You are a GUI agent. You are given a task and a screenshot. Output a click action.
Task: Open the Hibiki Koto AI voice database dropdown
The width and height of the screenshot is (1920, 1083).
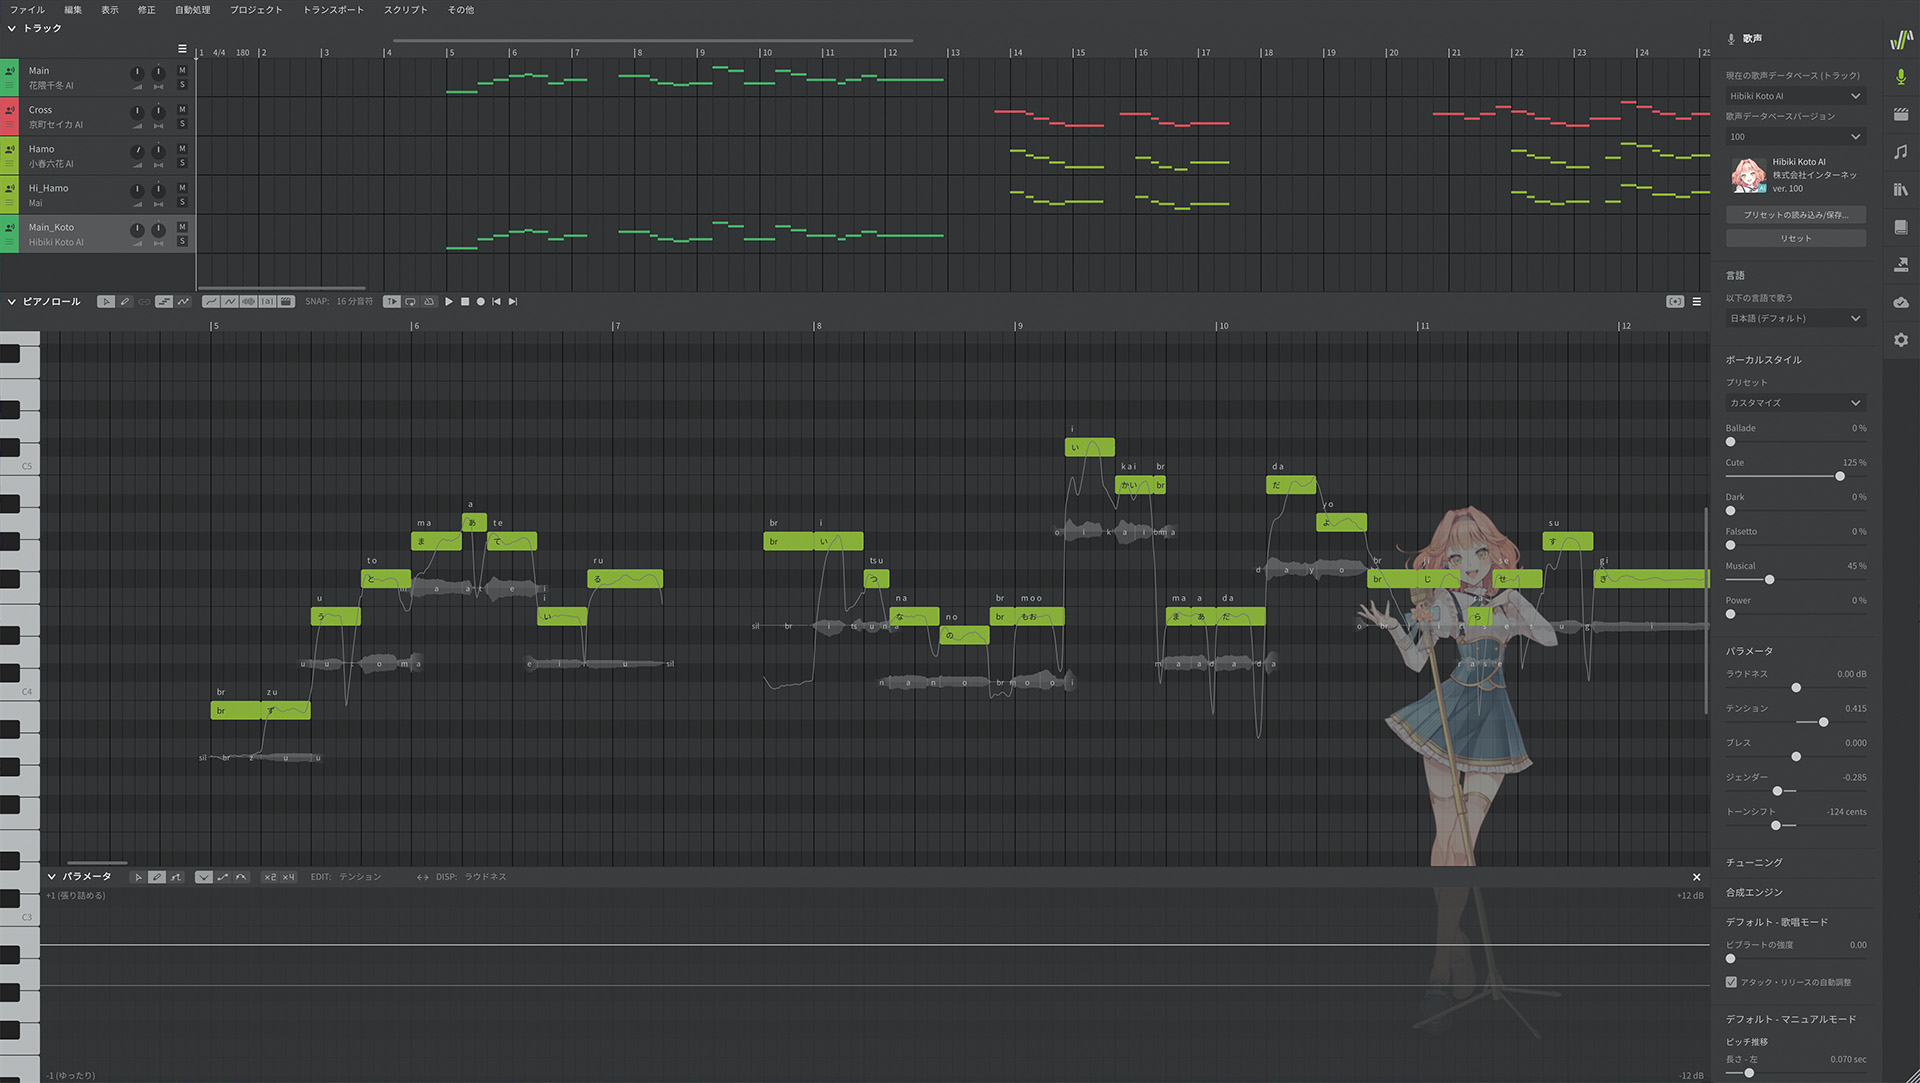coord(1795,96)
